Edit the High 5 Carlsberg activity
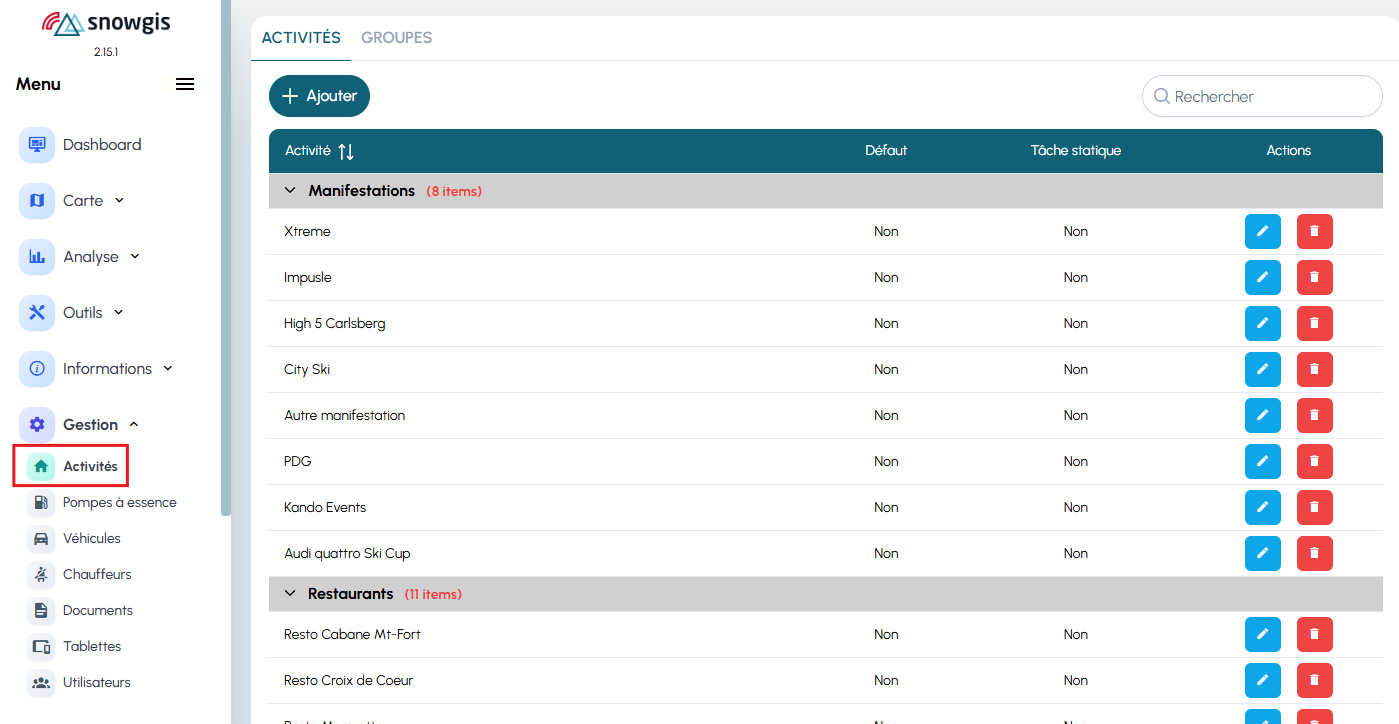The image size is (1399, 724). (x=1262, y=323)
